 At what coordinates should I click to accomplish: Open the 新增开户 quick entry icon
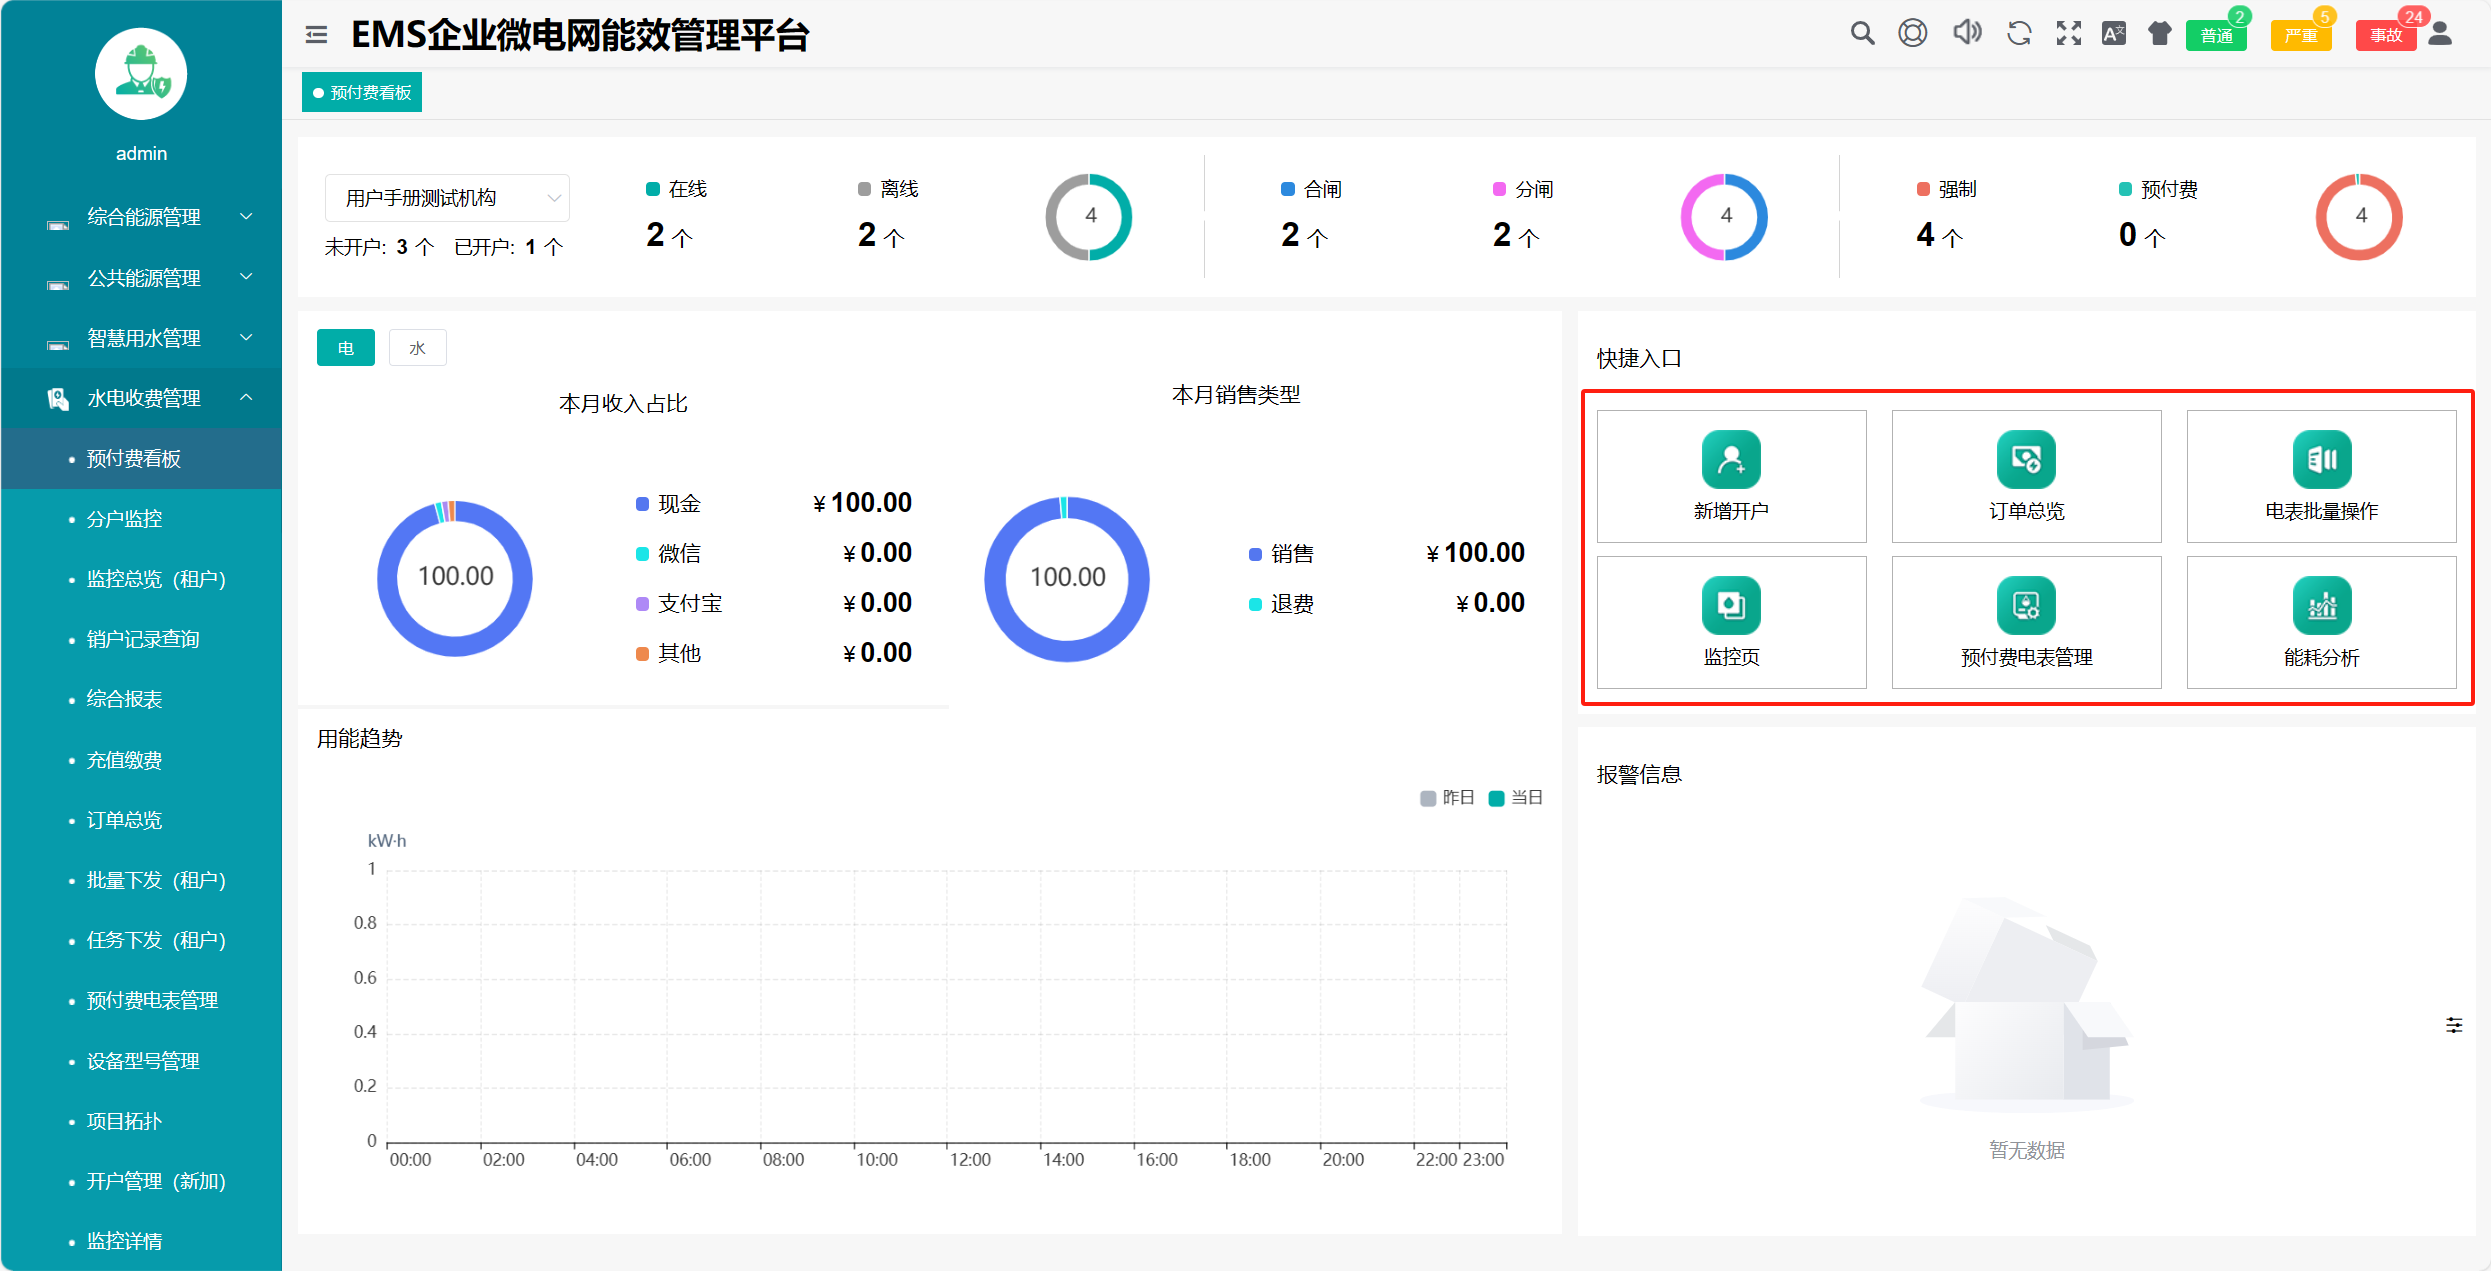pos(1731,459)
